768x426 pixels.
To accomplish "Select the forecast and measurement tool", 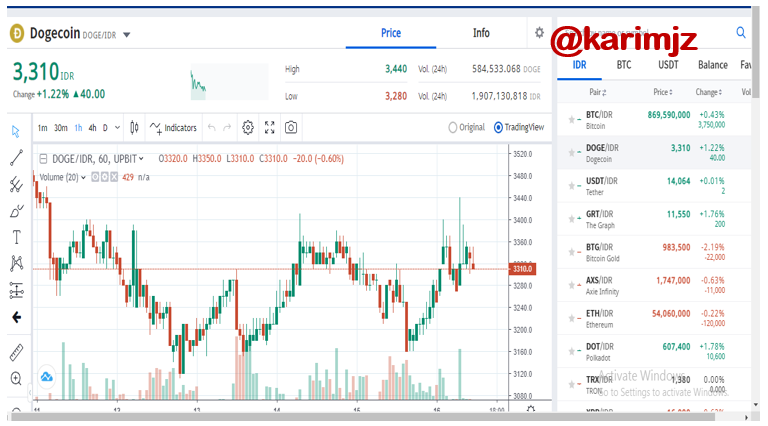I will tap(16, 290).
